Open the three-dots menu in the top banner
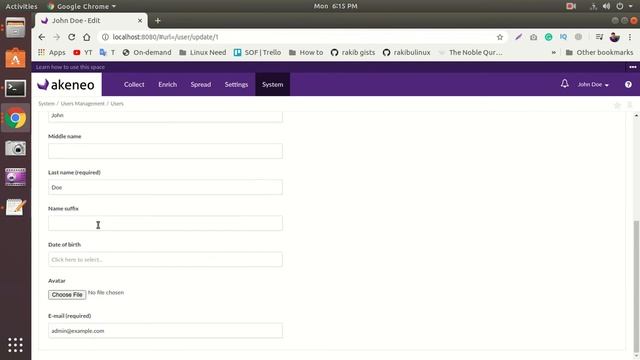Image resolution: width=640 pixels, height=360 pixels. point(633,67)
